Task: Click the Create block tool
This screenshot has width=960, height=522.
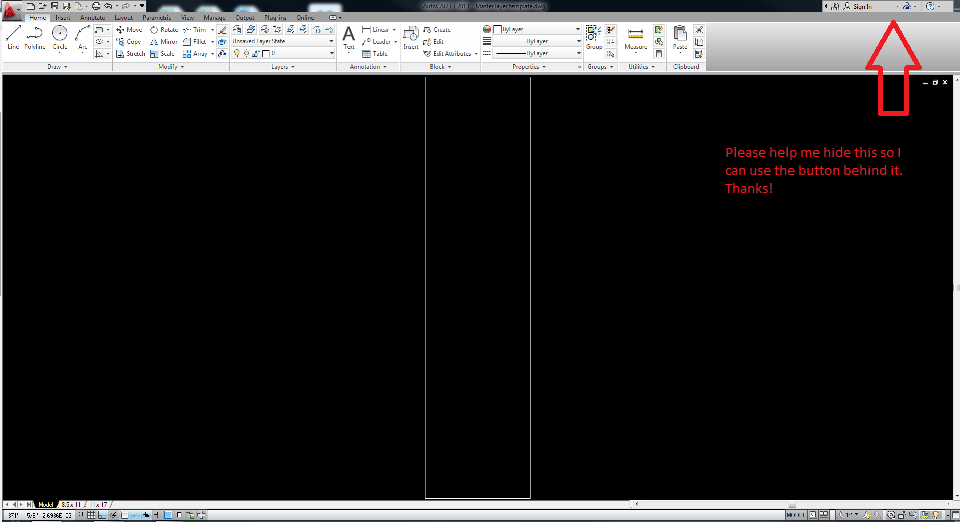Action: (437, 29)
